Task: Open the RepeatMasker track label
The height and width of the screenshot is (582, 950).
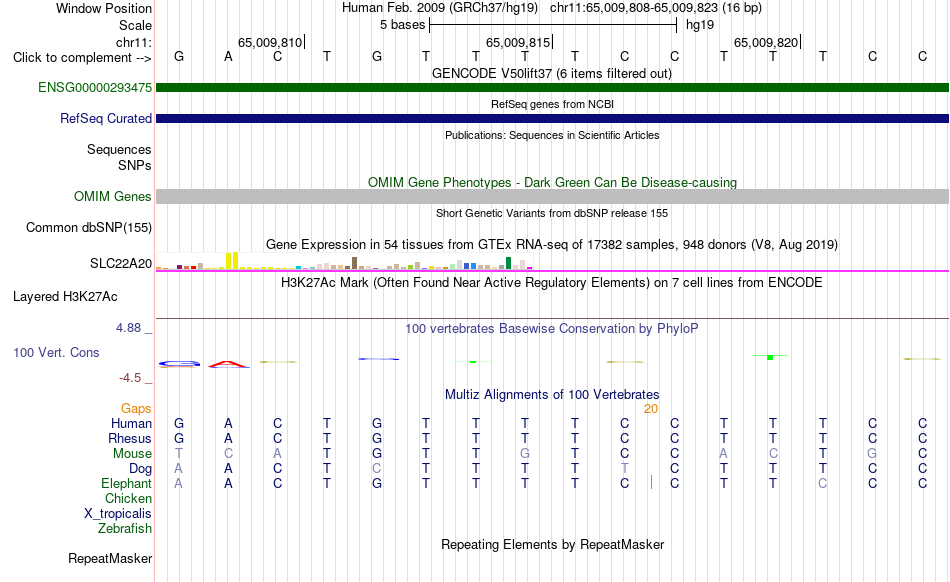Action: coord(110,558)
